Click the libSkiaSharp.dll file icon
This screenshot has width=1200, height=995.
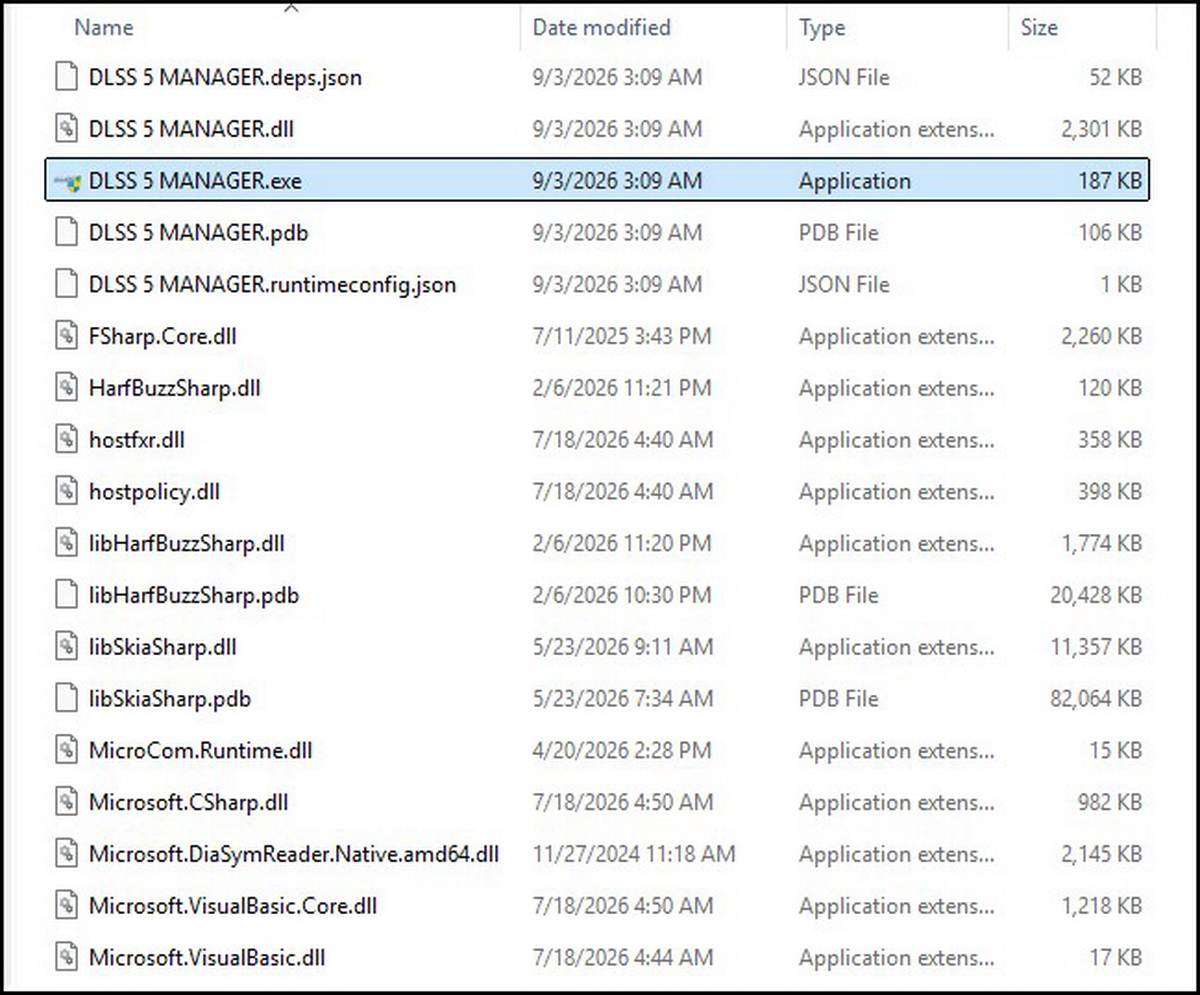coord(66,647)
